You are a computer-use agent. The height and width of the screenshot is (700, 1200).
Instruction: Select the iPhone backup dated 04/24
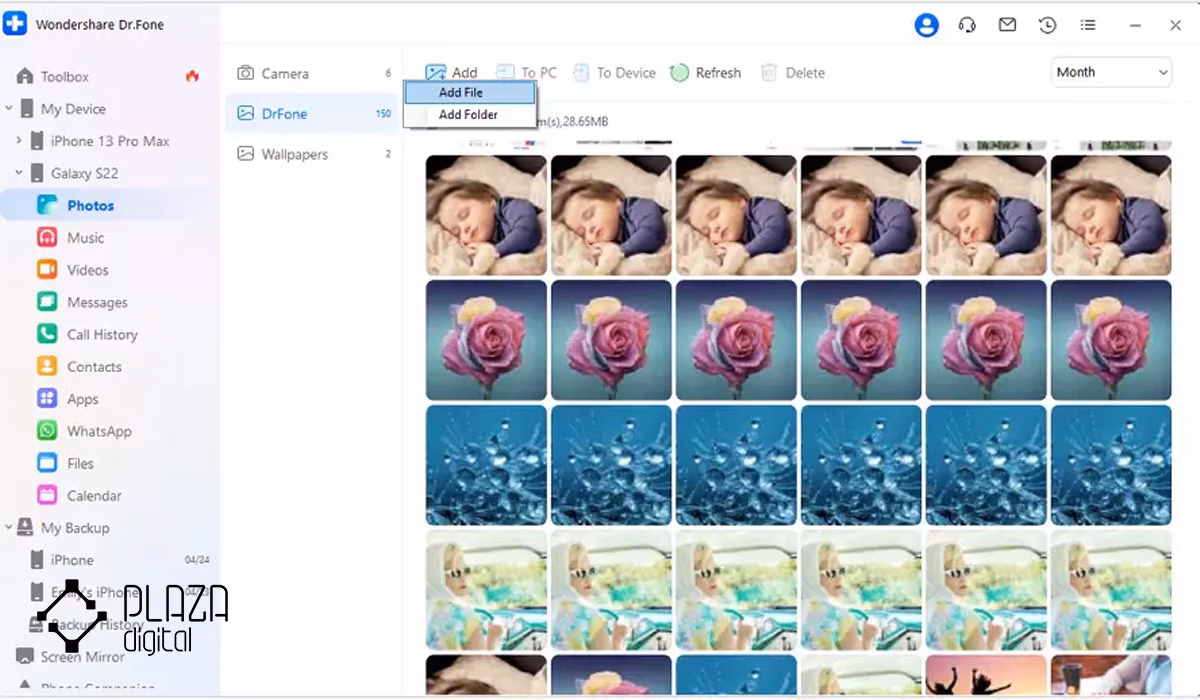[118, 560]
